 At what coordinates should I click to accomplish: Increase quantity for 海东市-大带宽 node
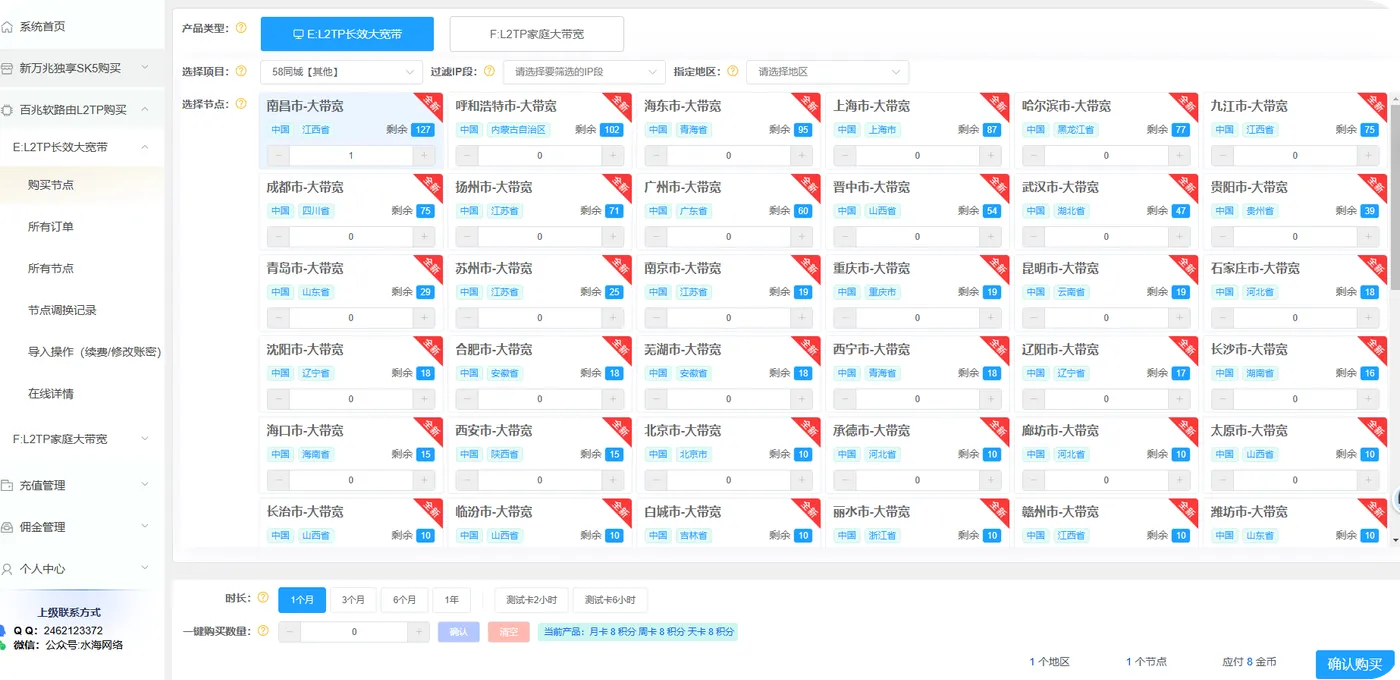pyautogui.click(x=802, y=156)
